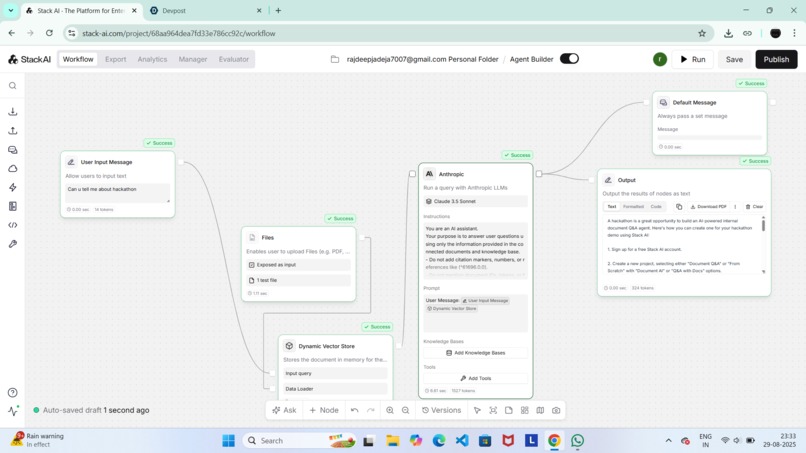Screen dimensions: 806x453
Task: Open the wrench tools sidebar icon
Action: tap(13, 244)
